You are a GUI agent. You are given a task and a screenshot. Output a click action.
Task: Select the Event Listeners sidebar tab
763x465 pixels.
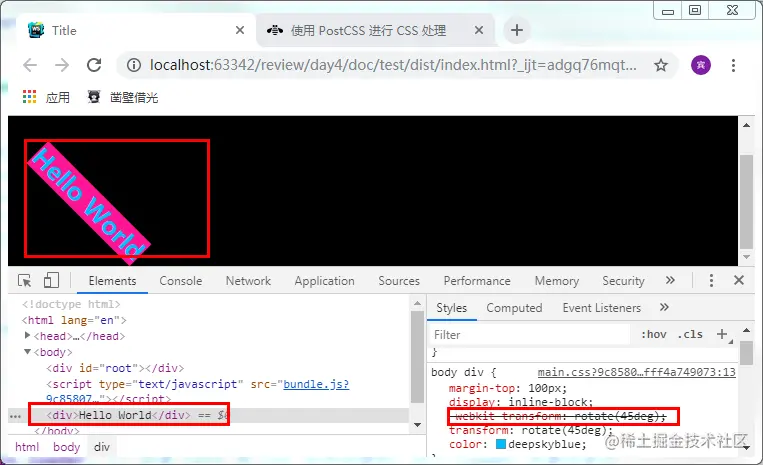pyautogui.click(x=602, y=308)
